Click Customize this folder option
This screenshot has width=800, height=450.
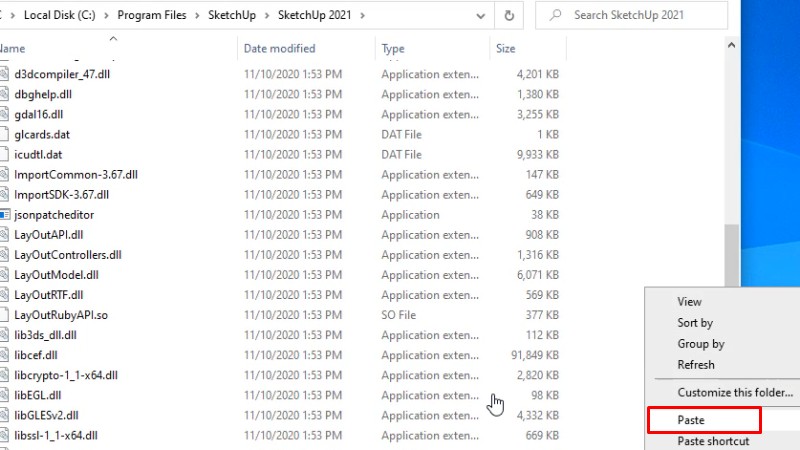point(735,393)
